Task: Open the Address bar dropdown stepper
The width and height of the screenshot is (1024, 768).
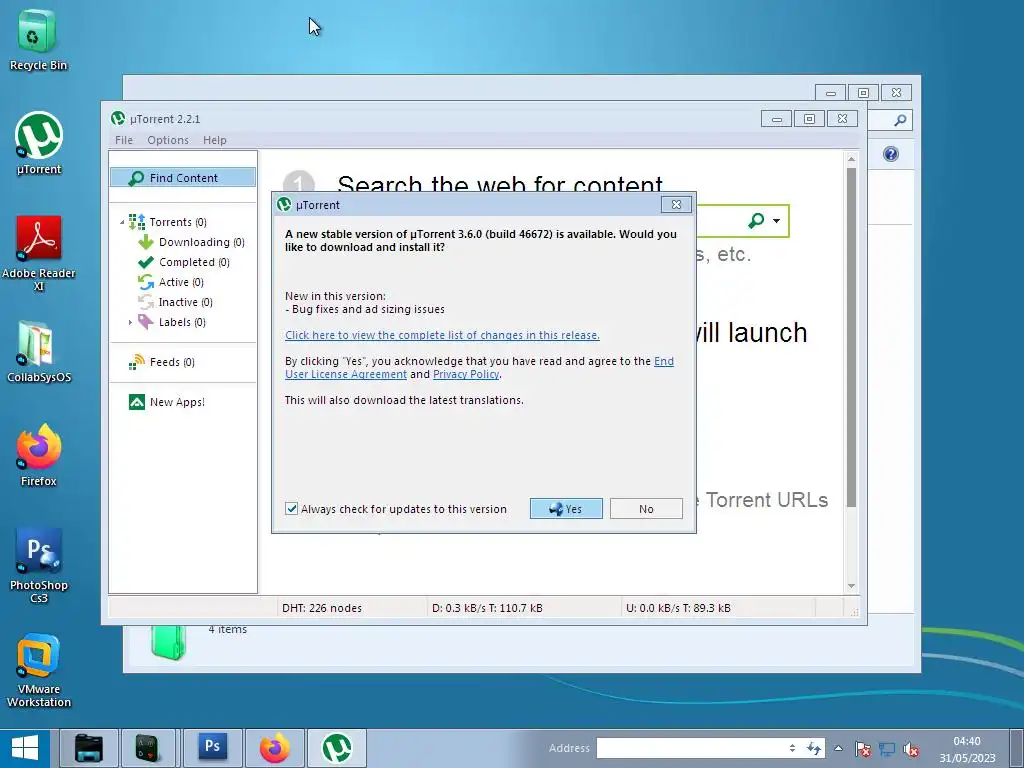Action: 792,748
